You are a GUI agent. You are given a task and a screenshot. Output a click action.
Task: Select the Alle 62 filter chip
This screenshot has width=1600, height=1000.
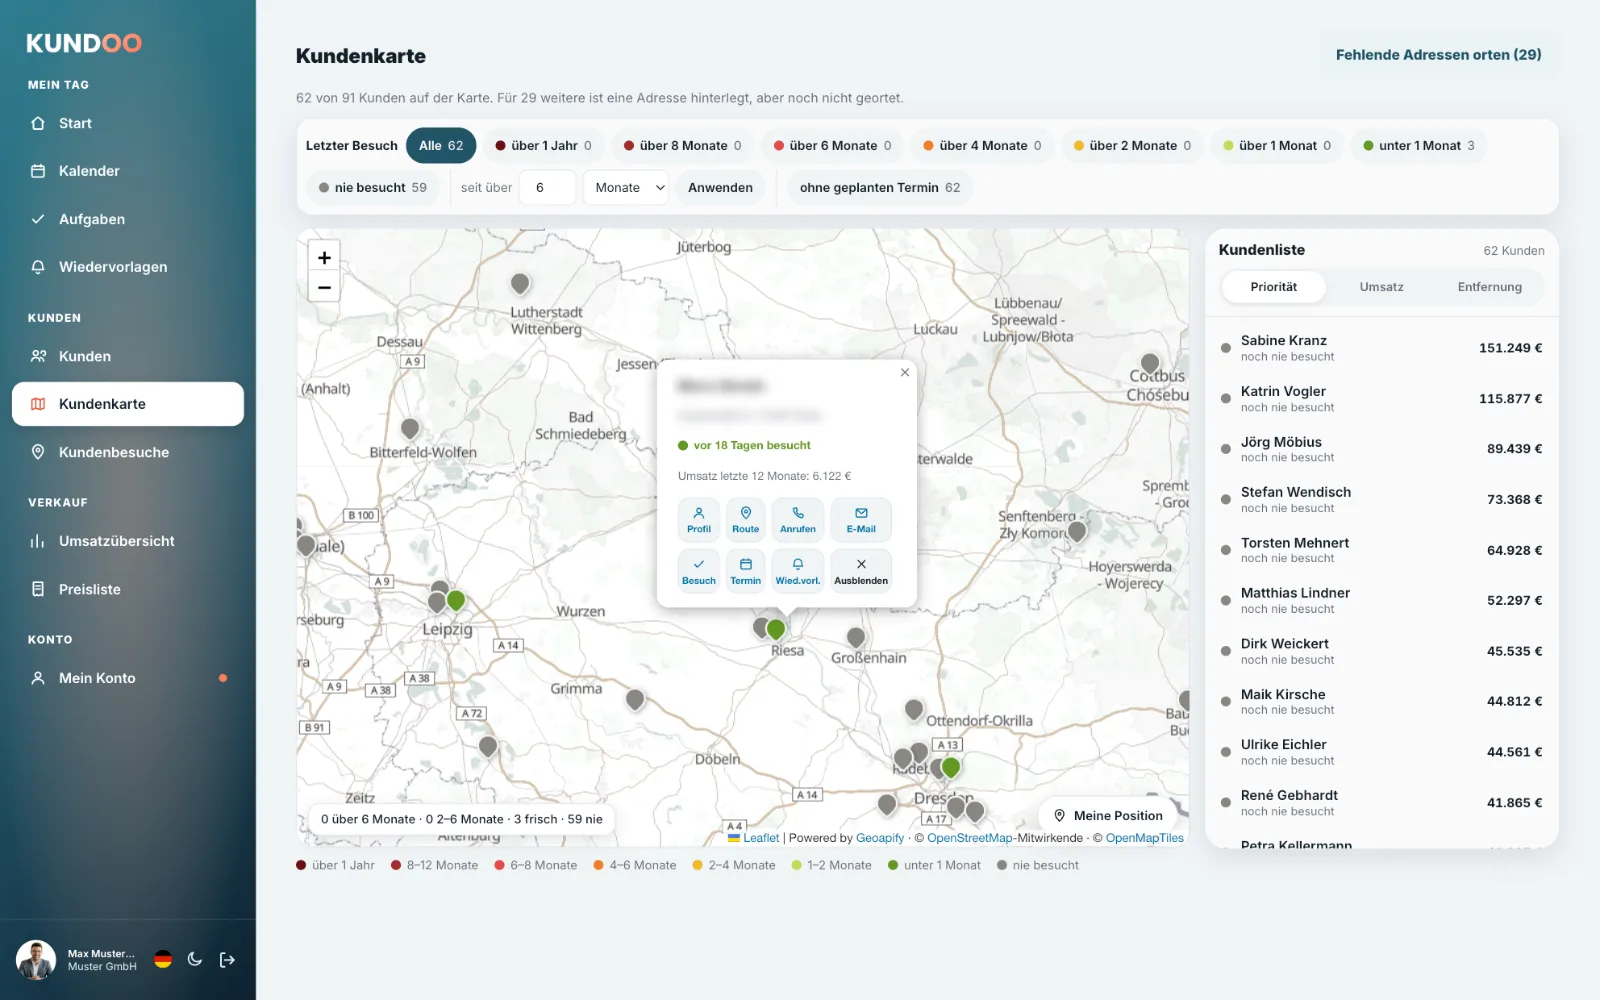441,146
